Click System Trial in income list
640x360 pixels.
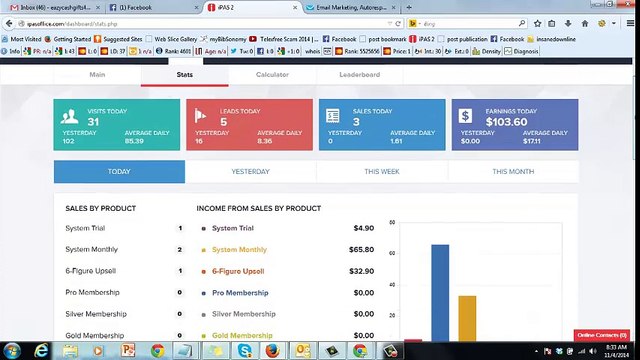(233, 228)
